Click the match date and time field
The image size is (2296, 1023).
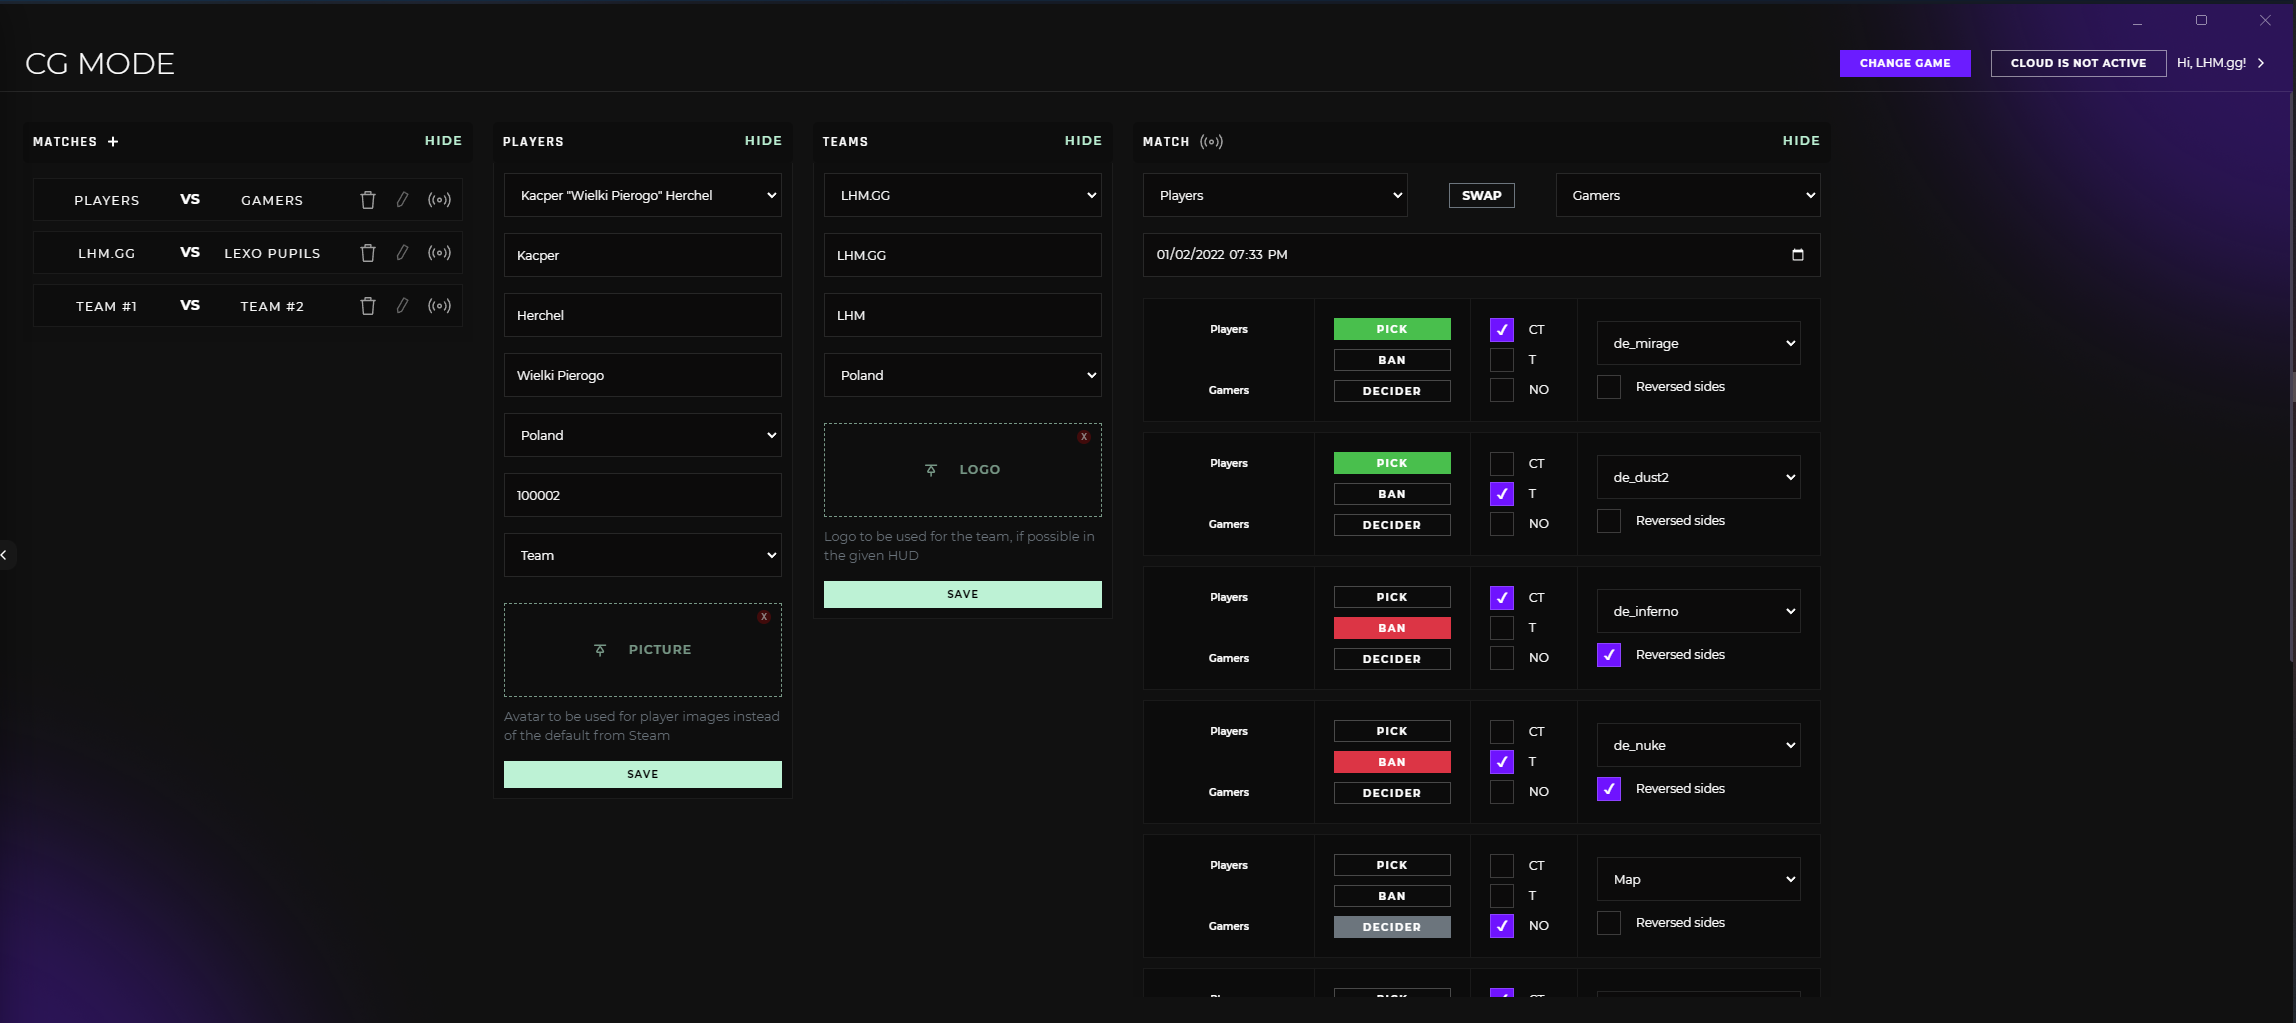[1481, 255]
